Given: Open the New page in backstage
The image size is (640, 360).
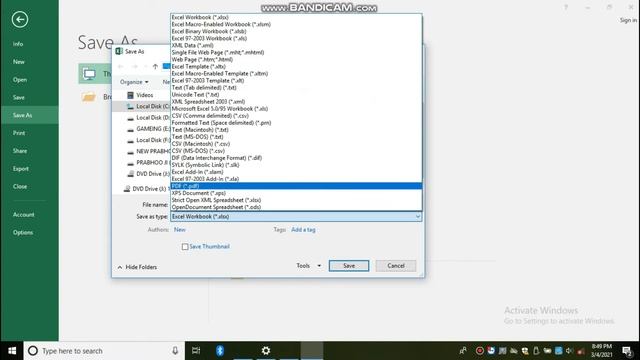Looking at the screenshot, I should (x=18, y=62).
